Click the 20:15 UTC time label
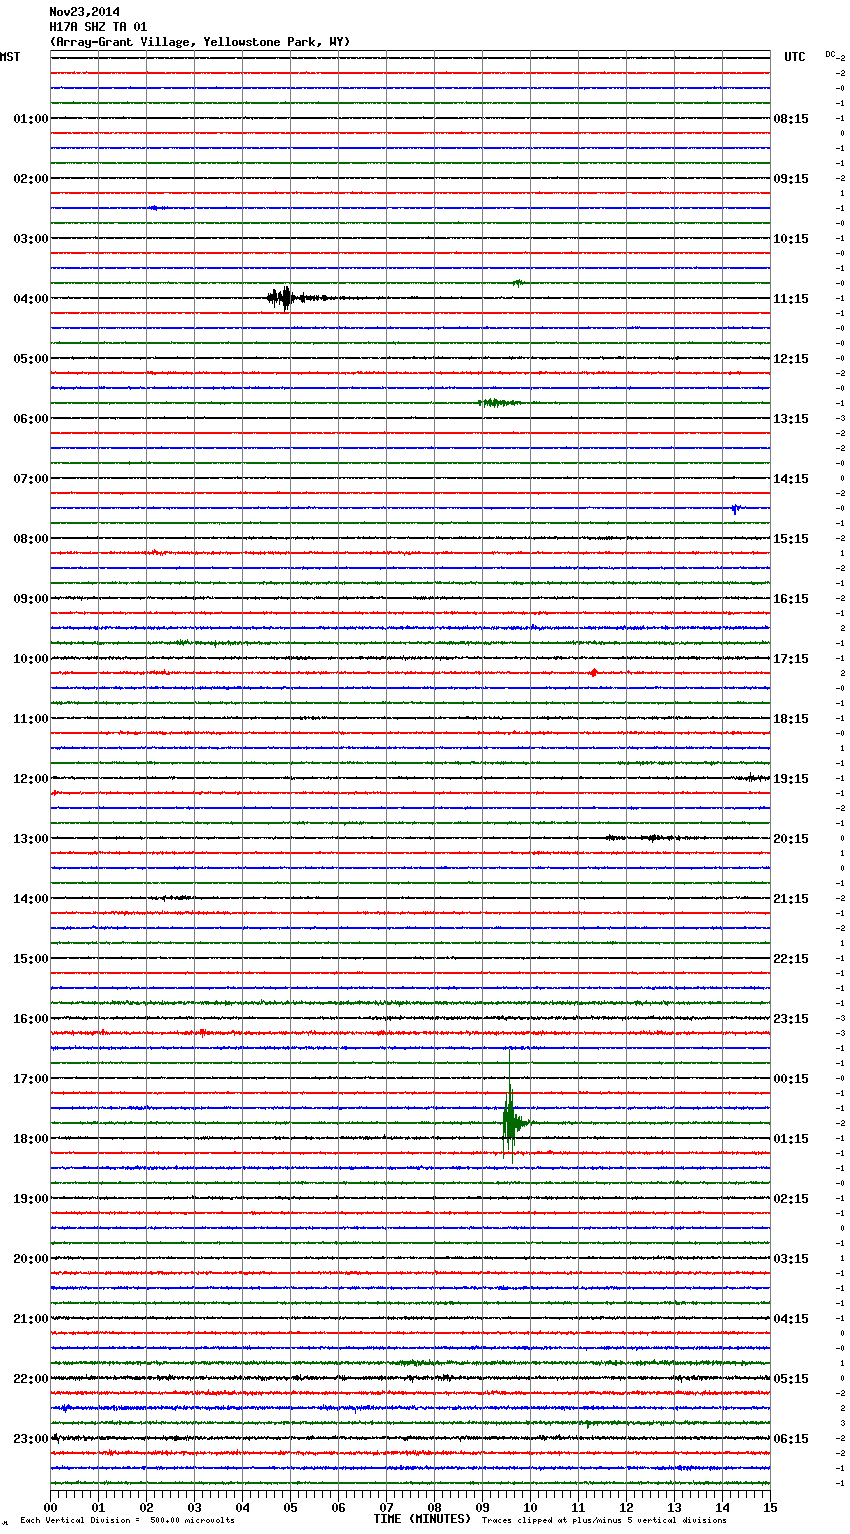Image resolution: width=850 pixels, height=1534 pixels. pos(791,839)
